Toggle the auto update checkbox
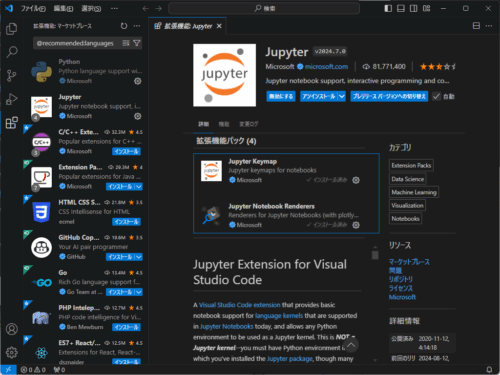The image size is (500, 375). click(436, 97)
